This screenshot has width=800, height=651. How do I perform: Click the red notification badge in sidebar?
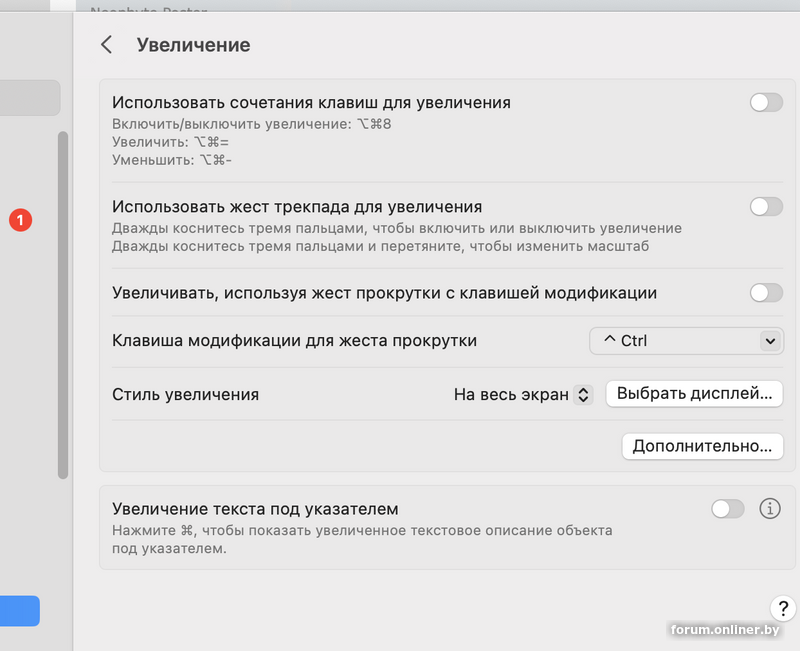(21, 219)
